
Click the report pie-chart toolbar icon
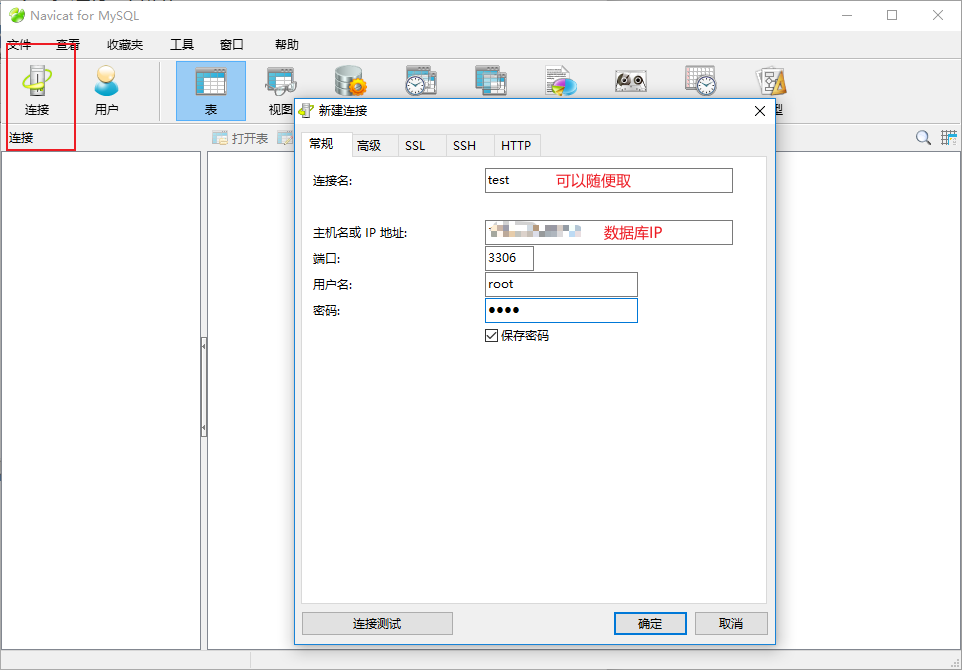(x=561, y=81)
